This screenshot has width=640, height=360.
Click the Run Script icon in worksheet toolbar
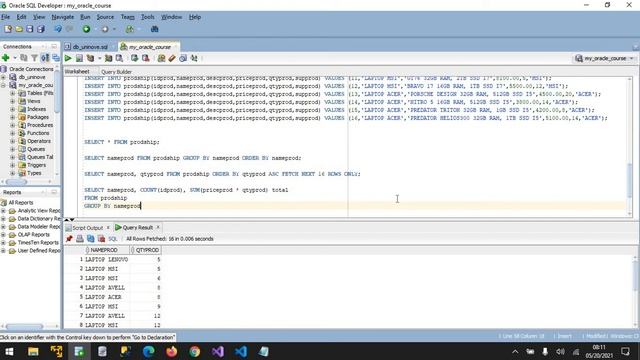(79, 58)
